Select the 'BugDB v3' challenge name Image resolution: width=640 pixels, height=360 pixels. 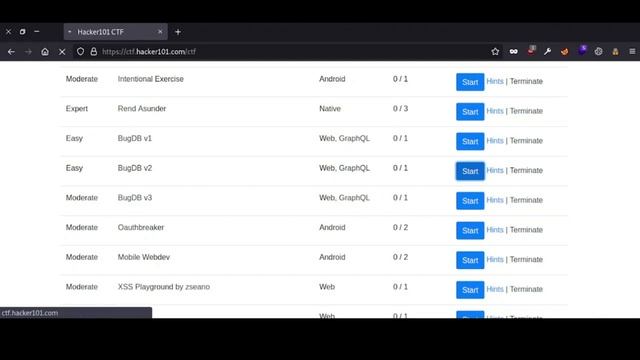135,198
